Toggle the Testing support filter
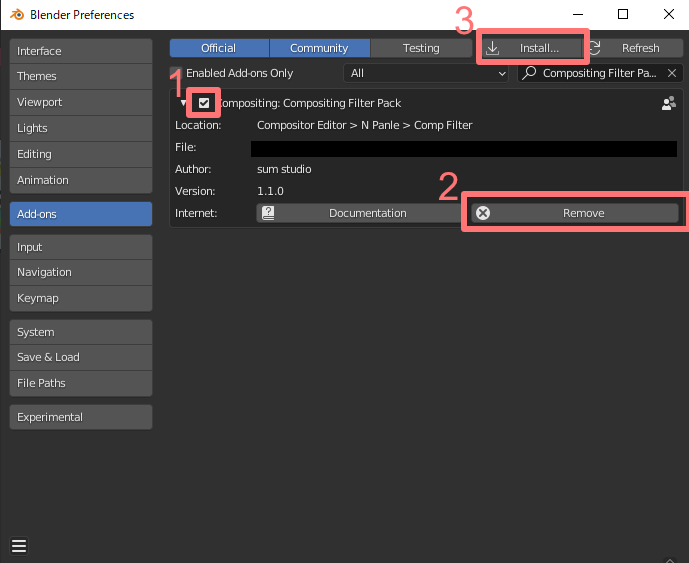 click(x=421, y=48)
